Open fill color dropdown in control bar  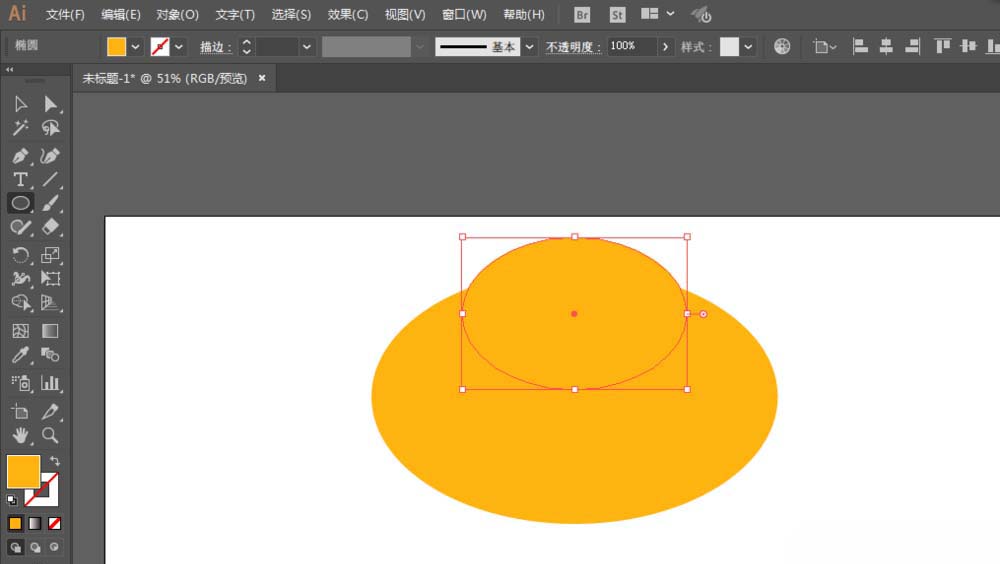pos(135,47)
